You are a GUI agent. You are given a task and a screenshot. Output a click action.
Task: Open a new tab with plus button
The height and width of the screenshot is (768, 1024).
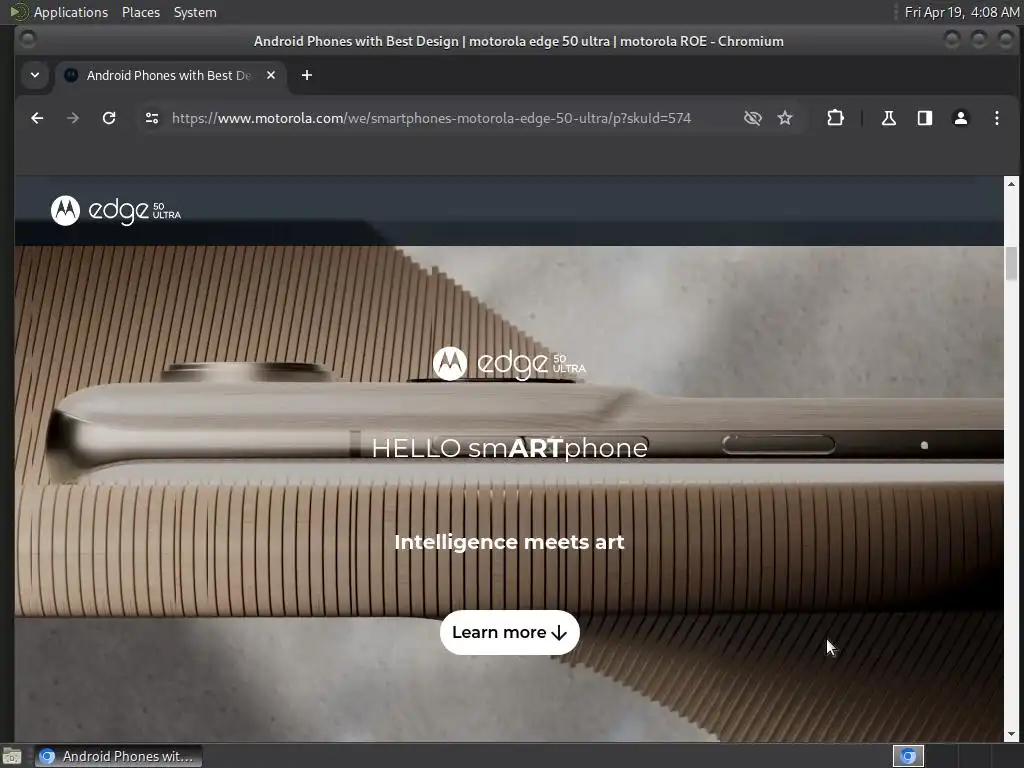(x=307, y=75)
